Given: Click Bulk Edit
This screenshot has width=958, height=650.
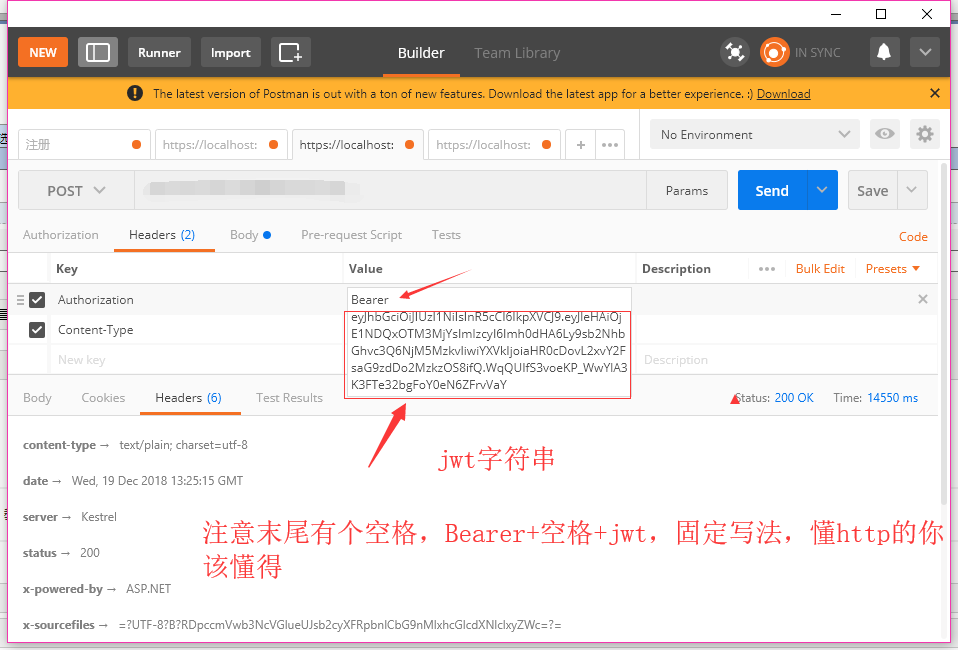Looking at the screenshot, I should [820, 269].
